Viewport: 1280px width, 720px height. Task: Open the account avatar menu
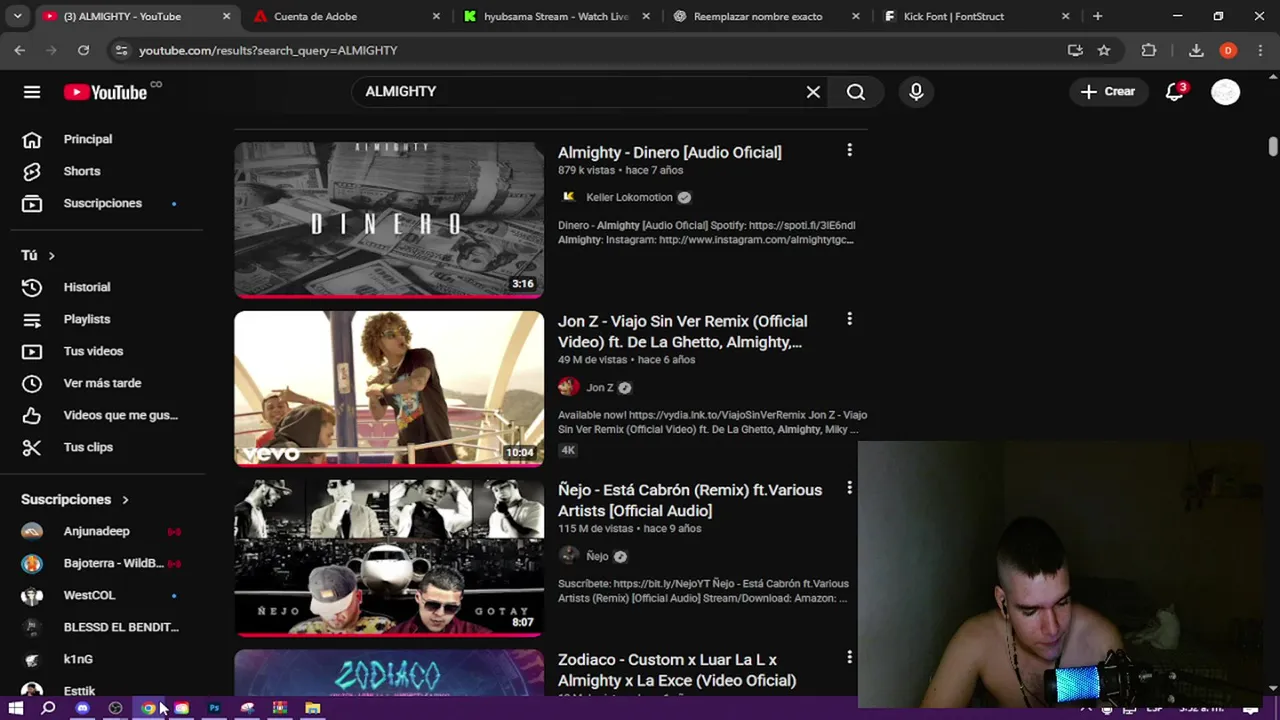coord(1225,92)
